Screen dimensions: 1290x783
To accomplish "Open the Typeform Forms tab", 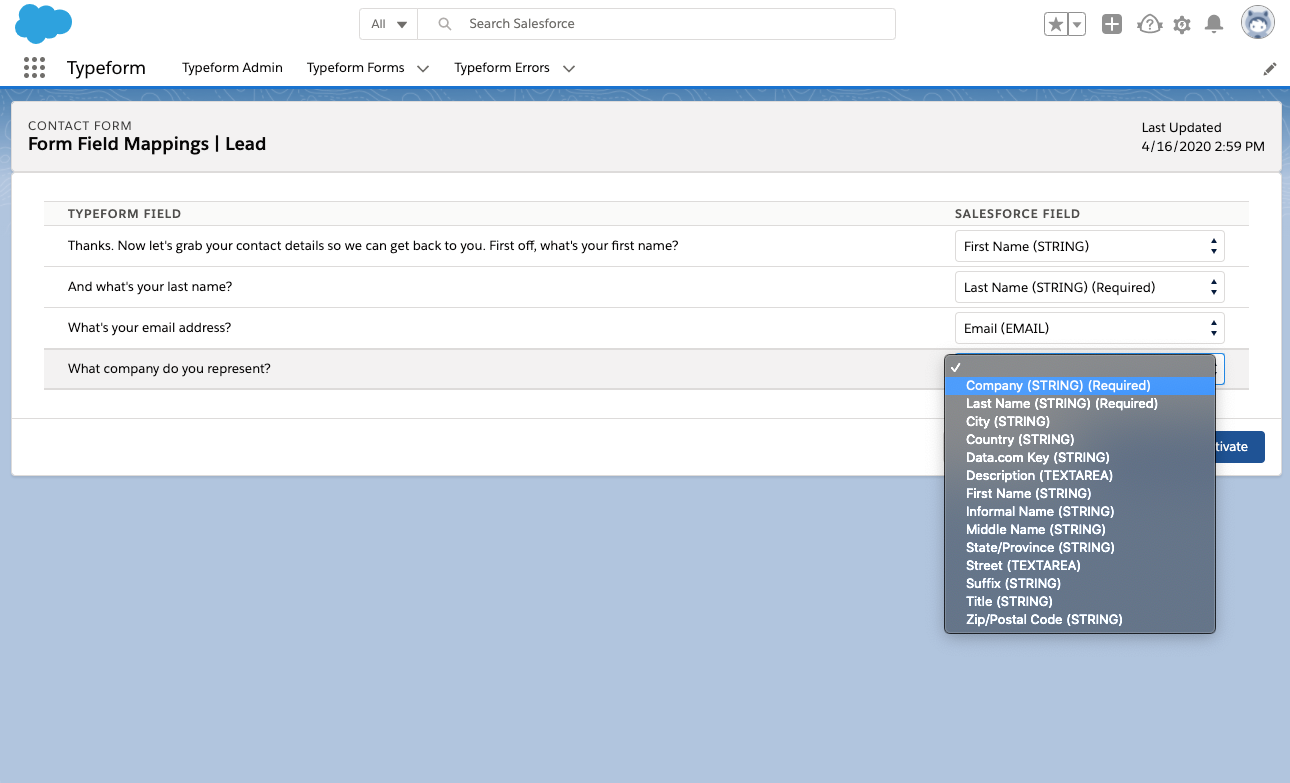I will [356, 68].
